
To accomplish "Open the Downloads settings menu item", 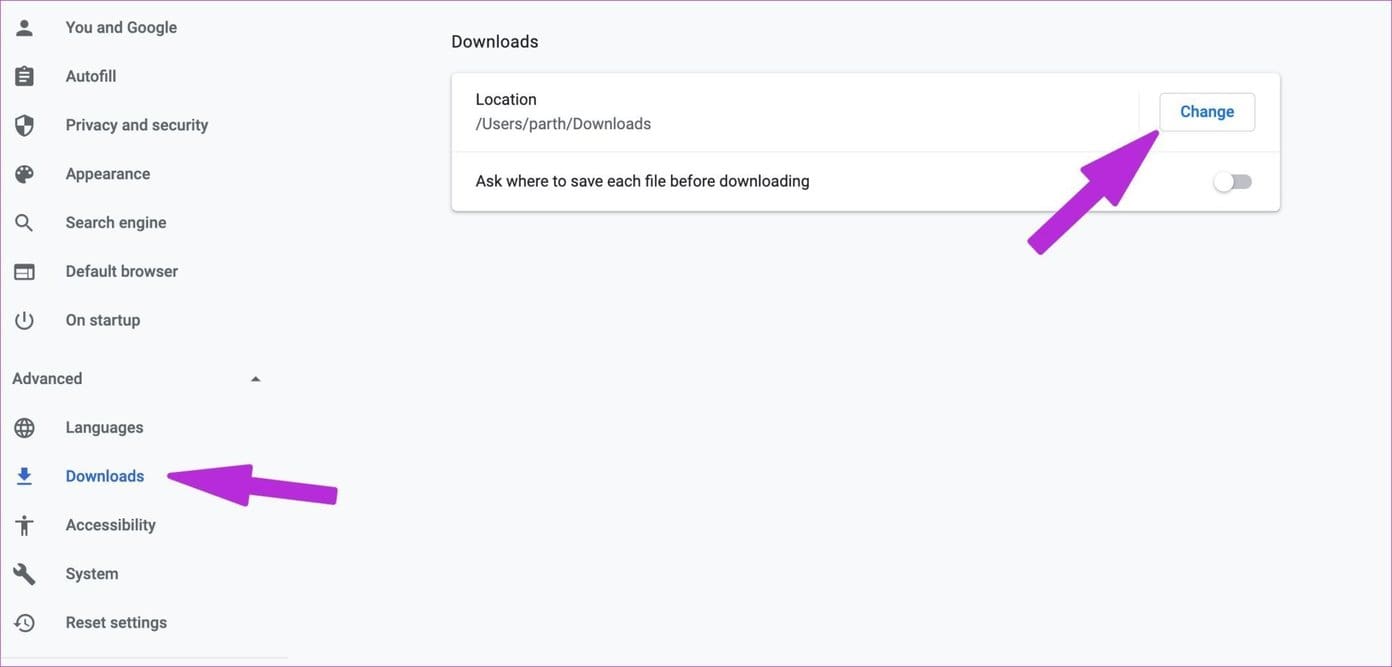I will pyautogui.click(x=105, y=476).
